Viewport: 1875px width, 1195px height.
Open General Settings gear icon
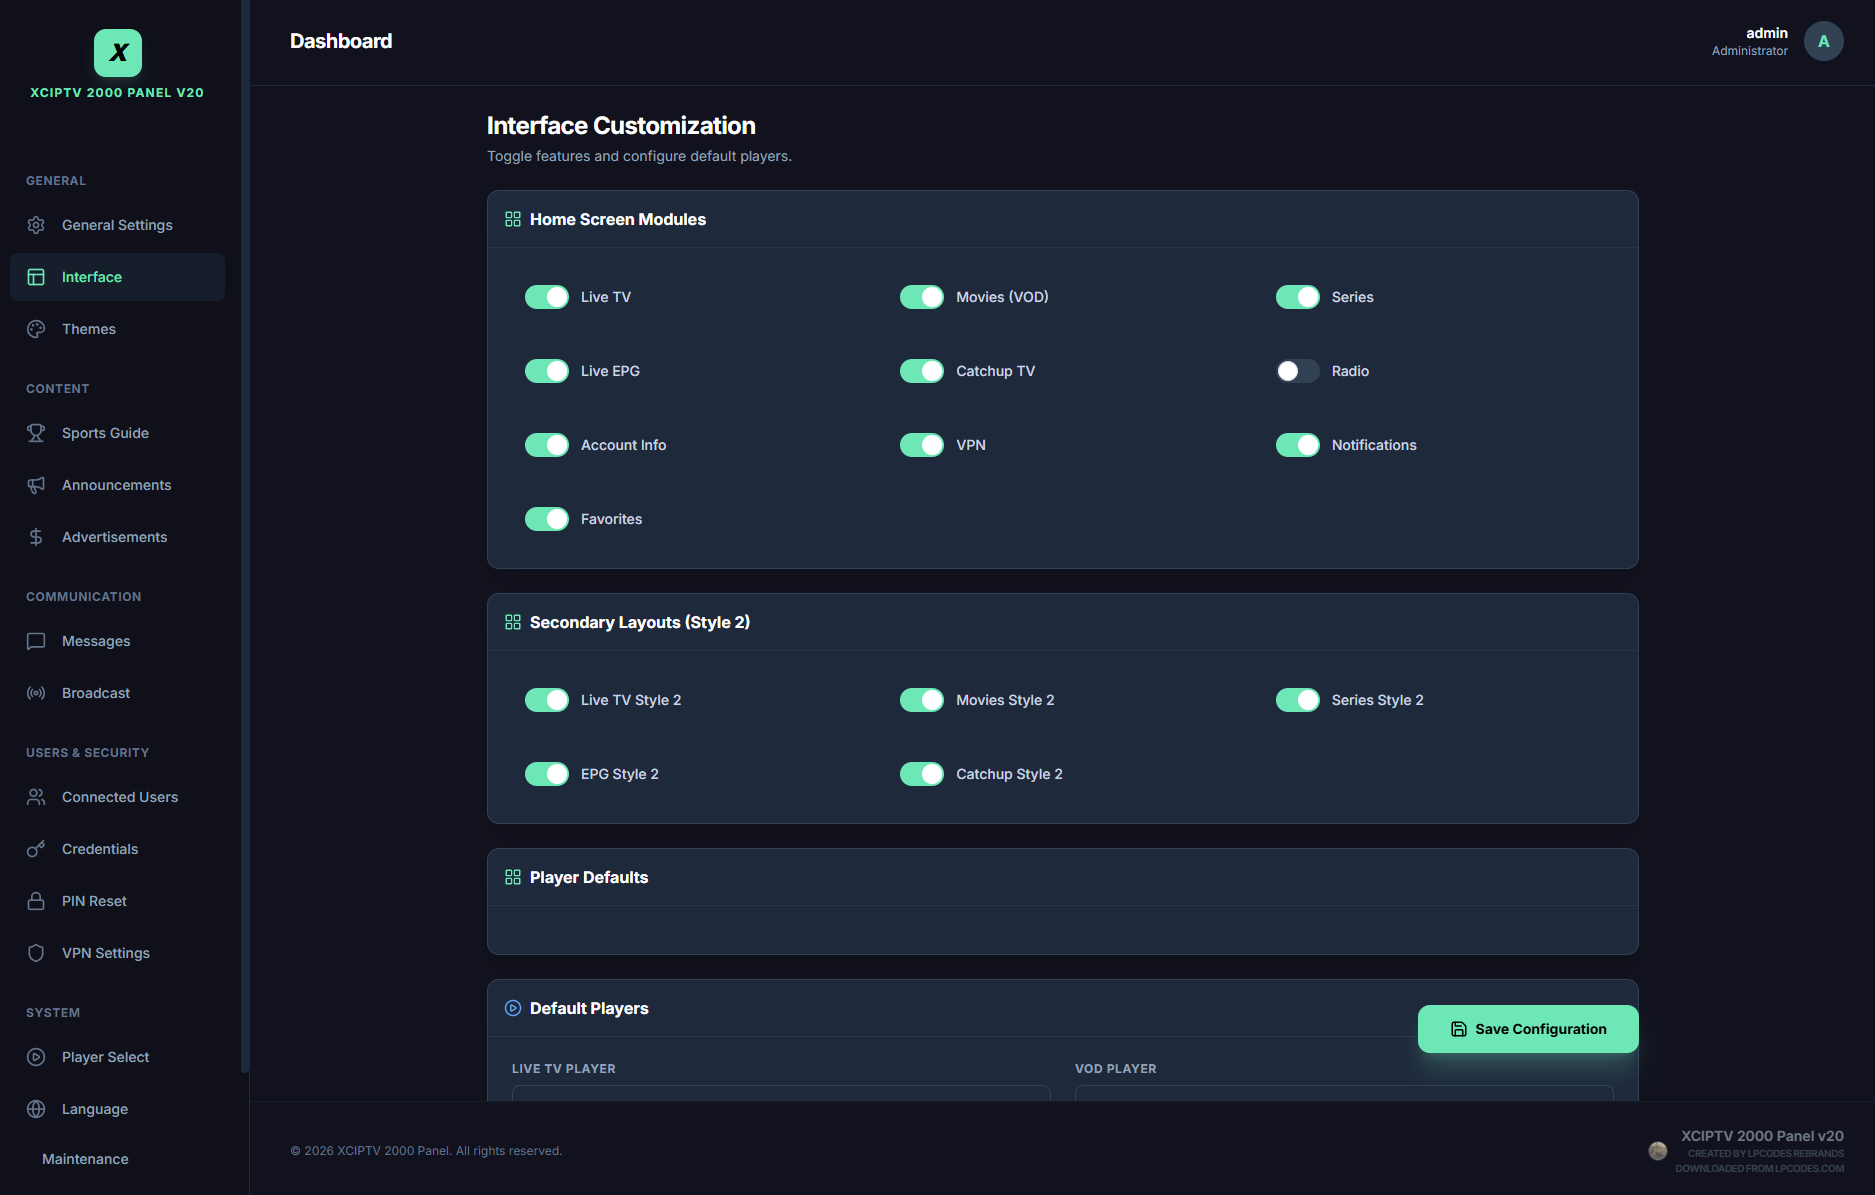[x=36, y=225]
